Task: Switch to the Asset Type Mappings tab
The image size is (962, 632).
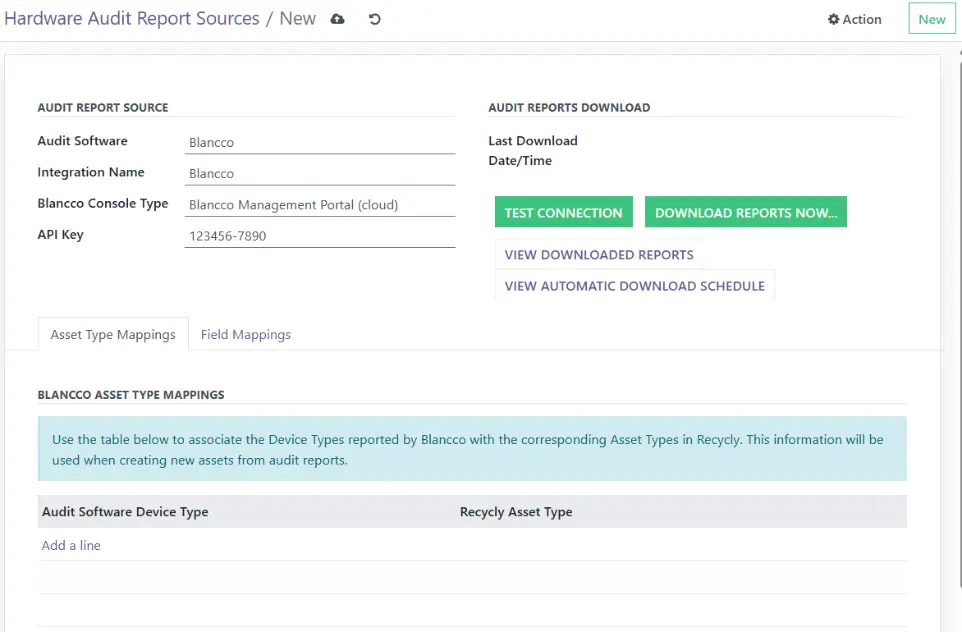Action: (113, 334)
